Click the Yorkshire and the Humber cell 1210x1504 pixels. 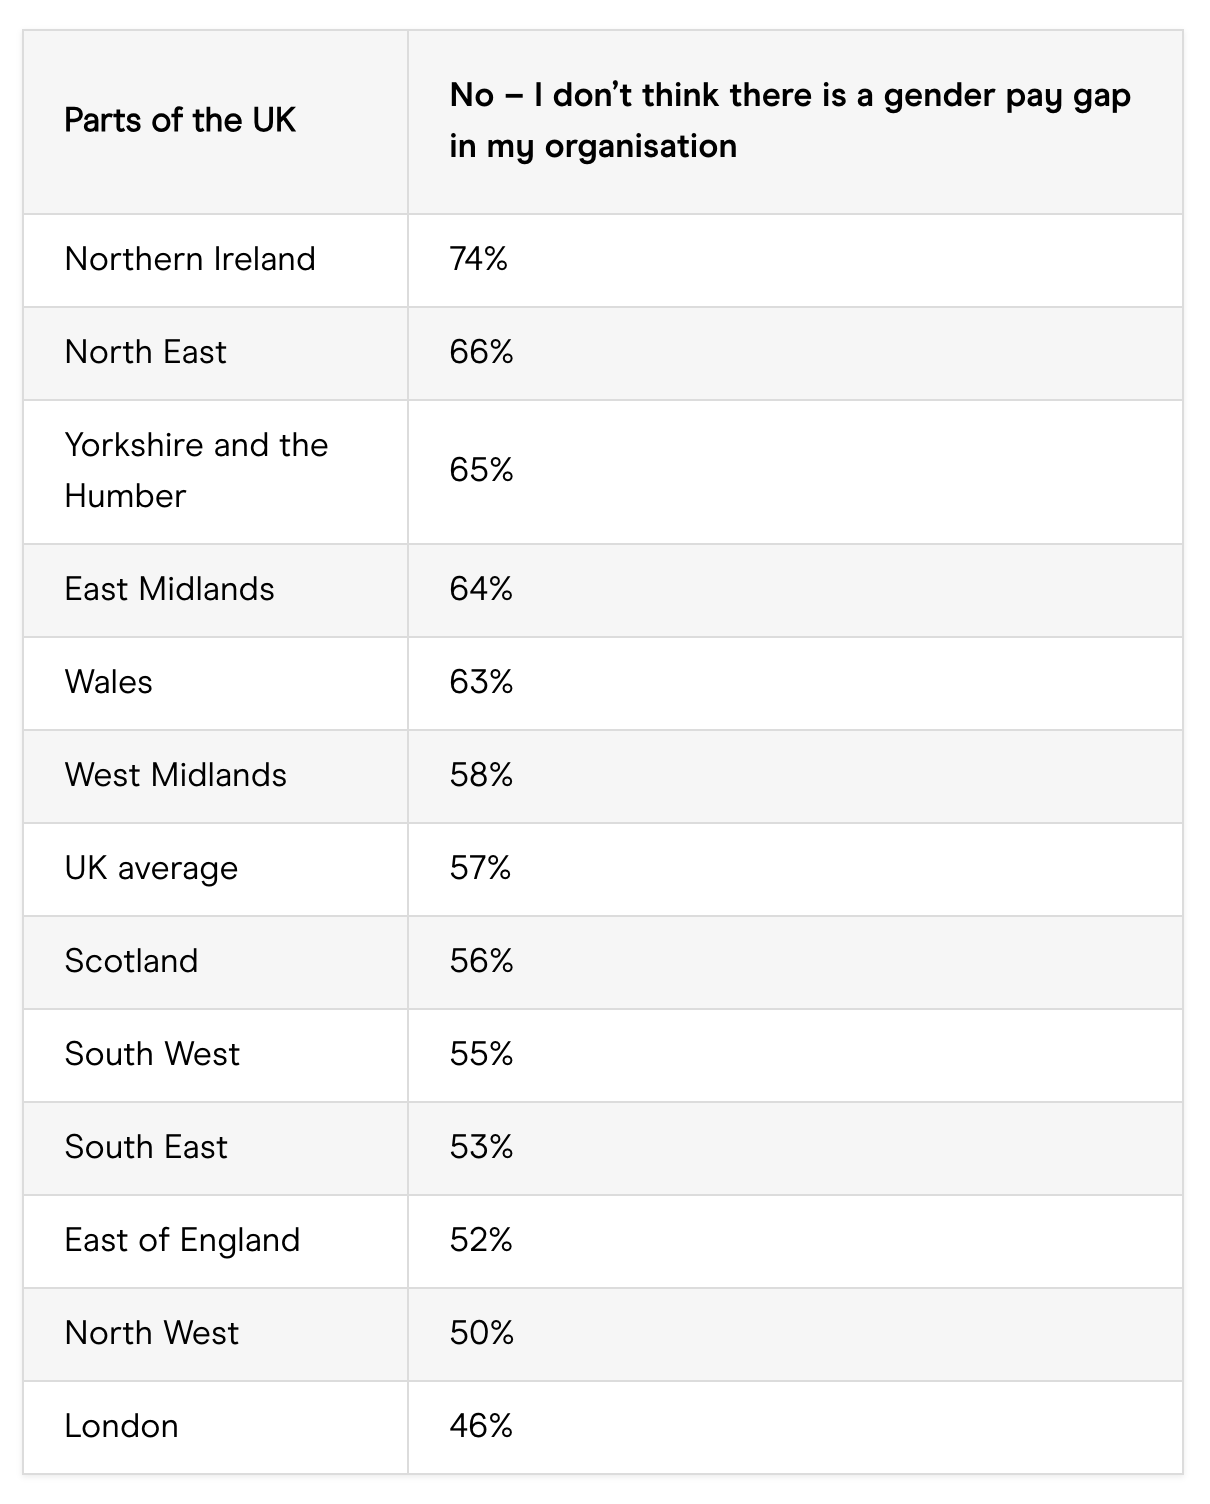click(x=196, y=470)
